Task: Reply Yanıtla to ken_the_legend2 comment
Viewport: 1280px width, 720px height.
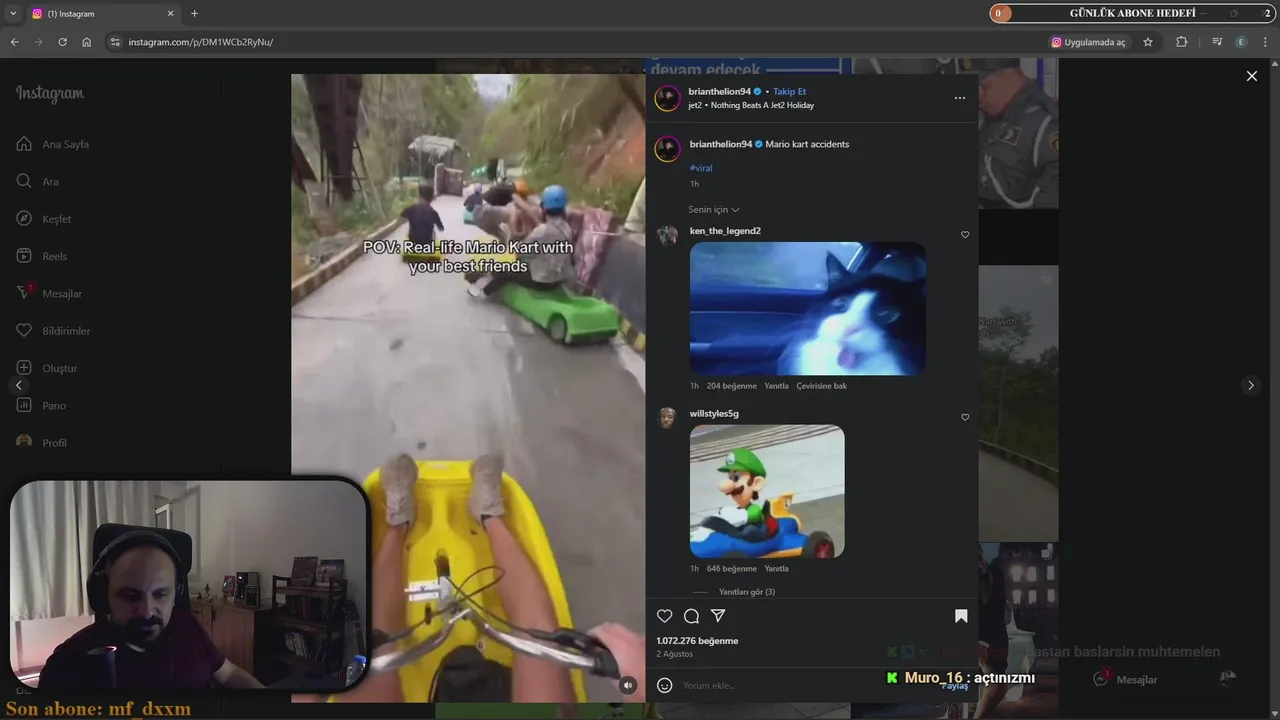Action: pos(776,386)
